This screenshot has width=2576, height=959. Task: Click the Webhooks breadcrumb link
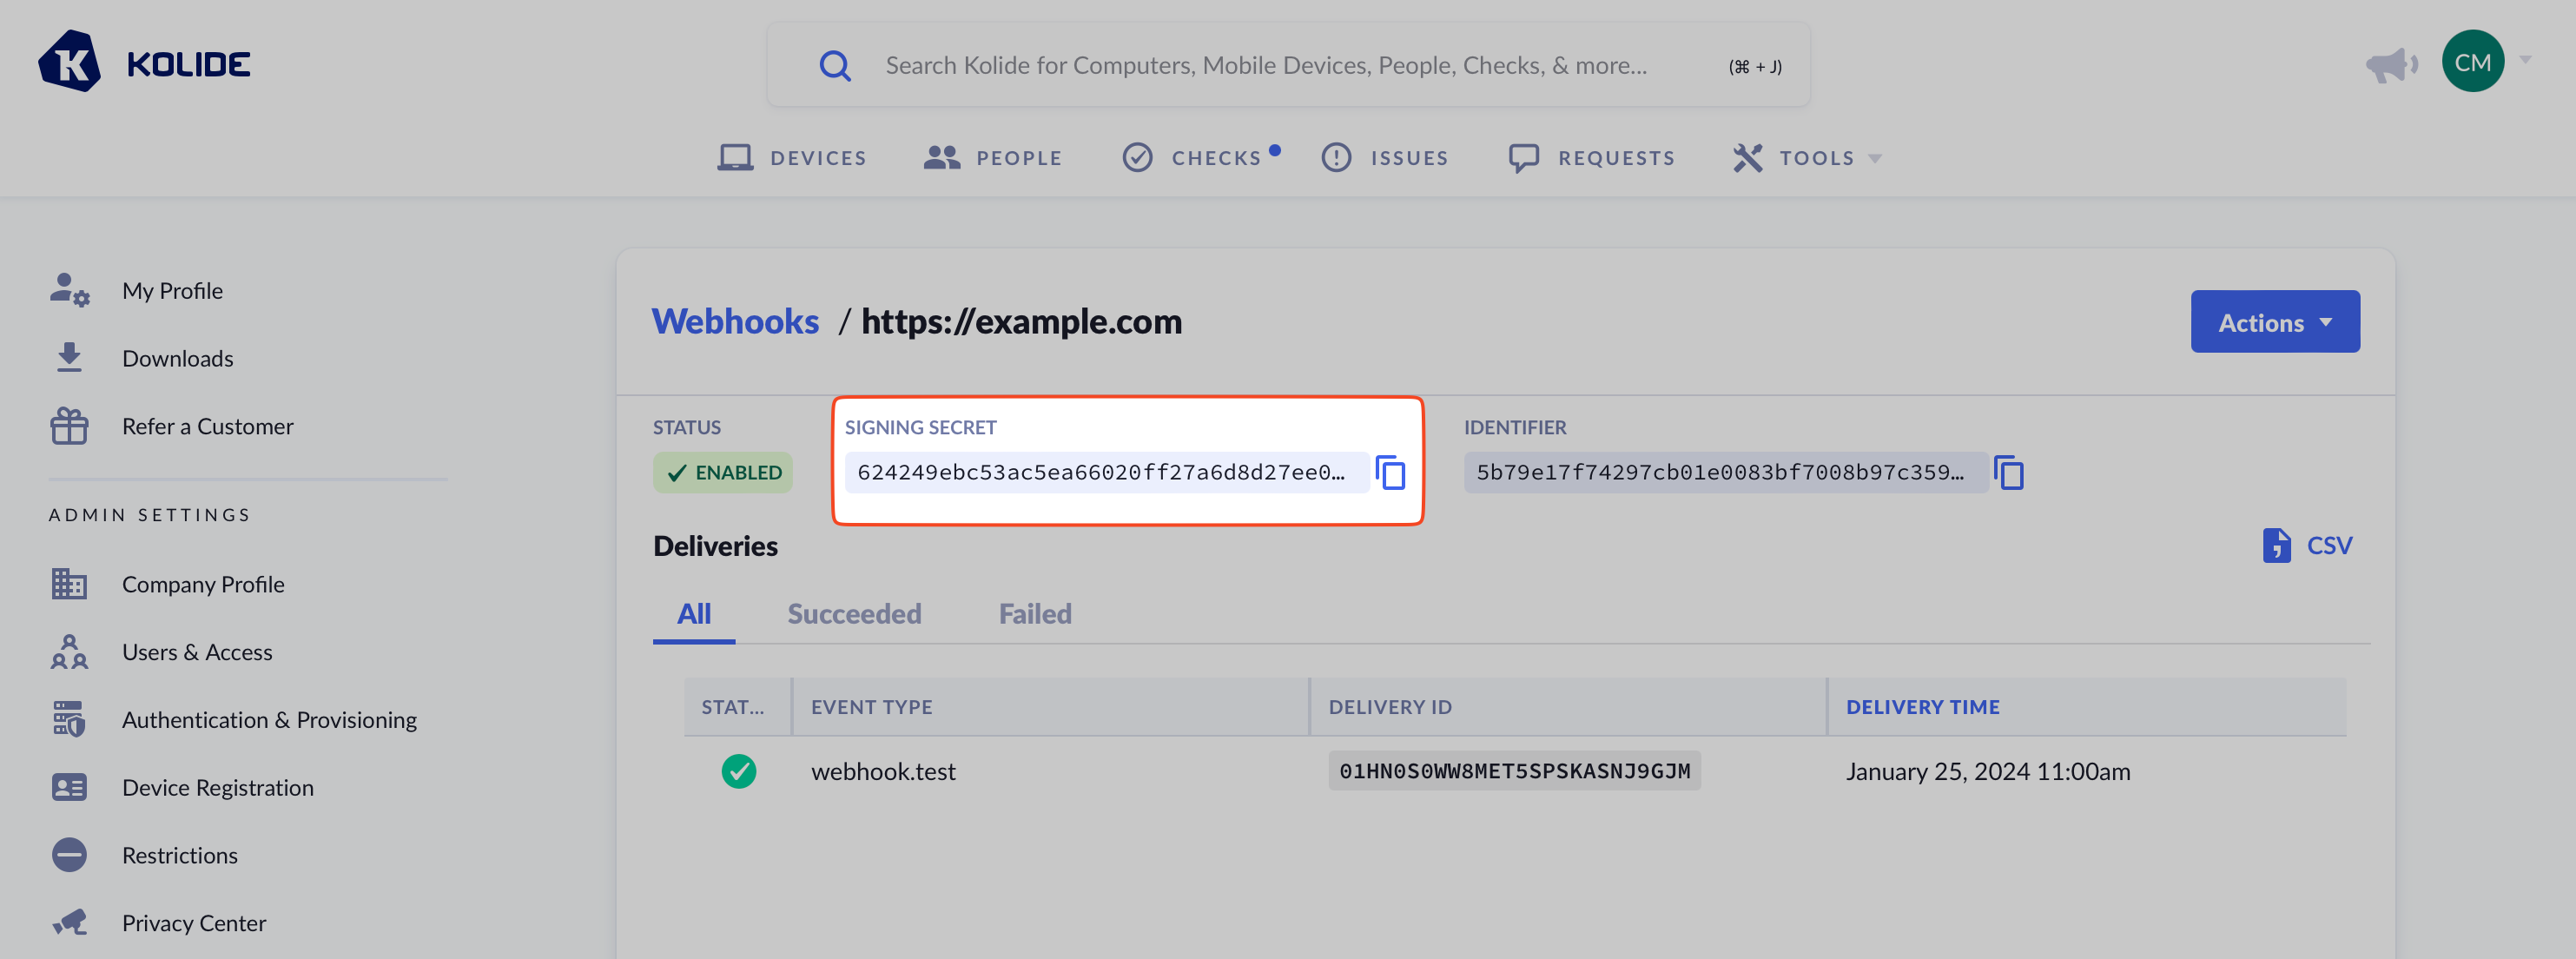tap(735, 321)
